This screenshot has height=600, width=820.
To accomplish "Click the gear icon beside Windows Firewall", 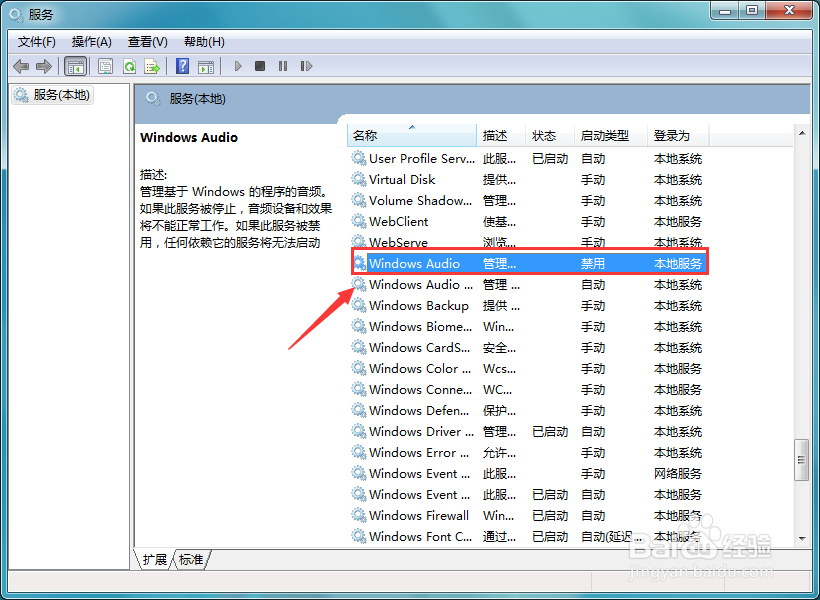I will pos(358,515).
